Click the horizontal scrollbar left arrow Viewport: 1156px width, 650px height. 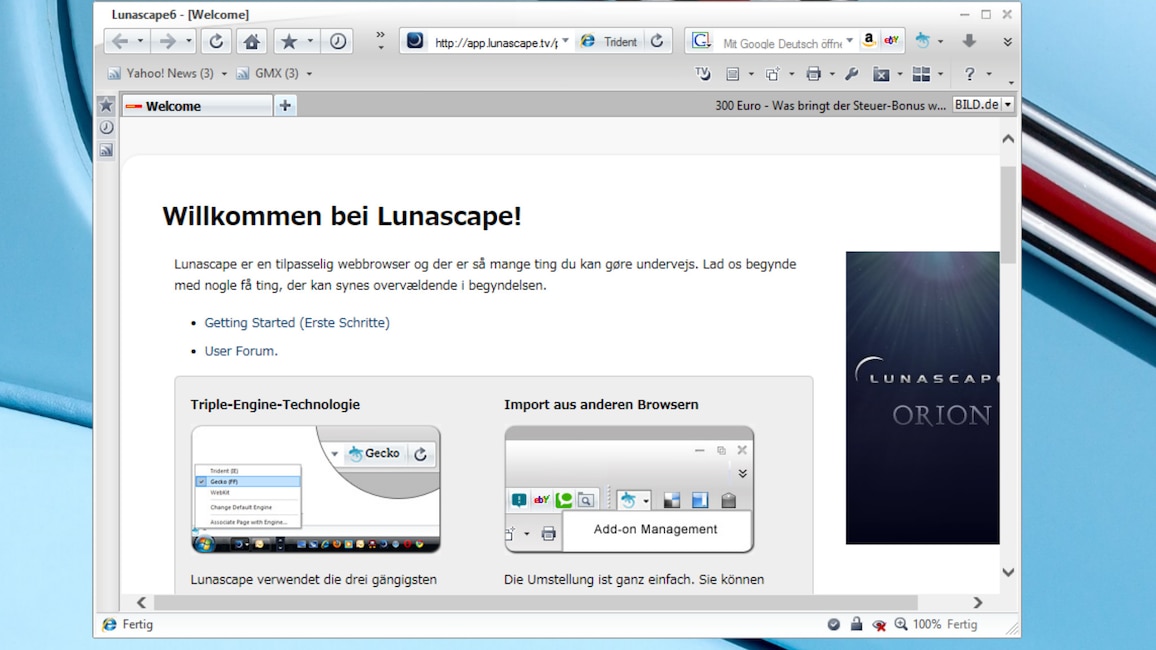point(142,603)
